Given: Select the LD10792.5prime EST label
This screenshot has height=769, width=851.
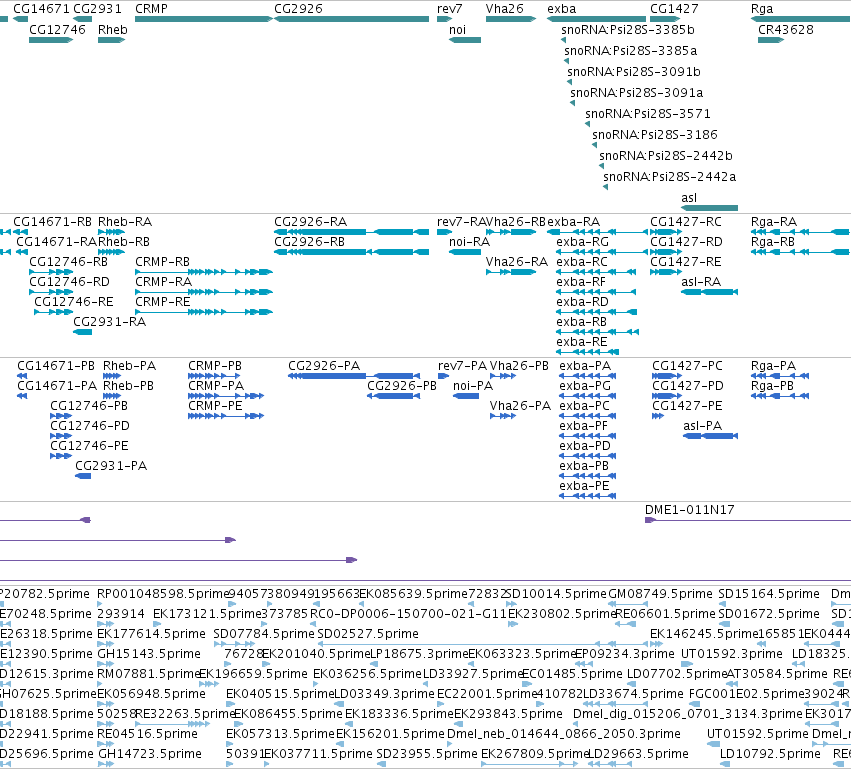Looking at the screenshot, I should pyautogui.click(x=770, y=754).
